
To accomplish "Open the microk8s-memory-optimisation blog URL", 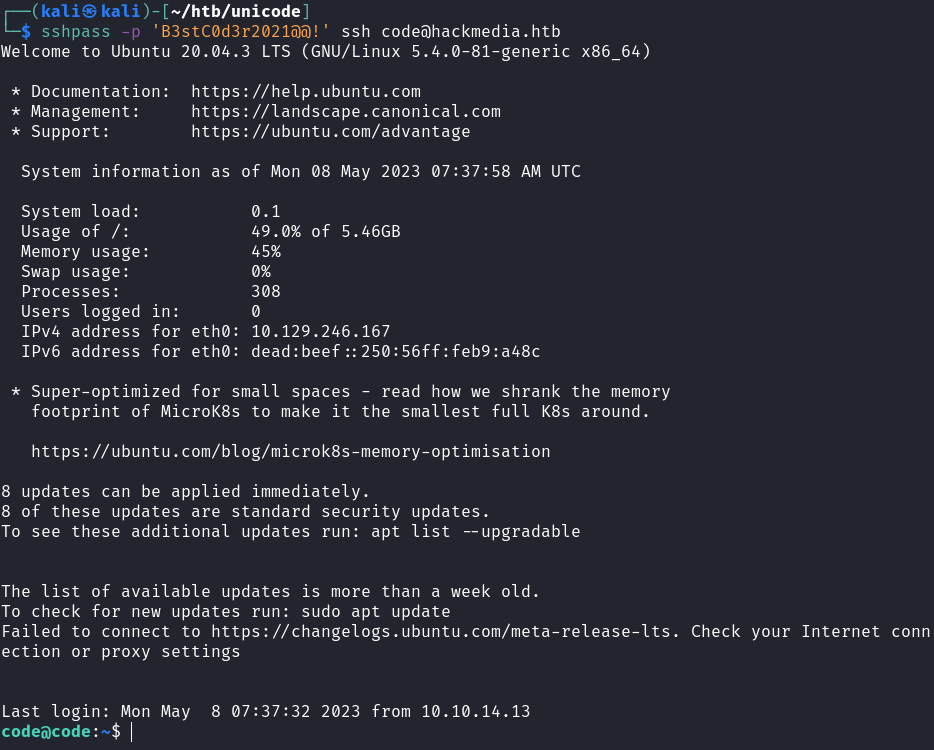I will pos(291,451).
